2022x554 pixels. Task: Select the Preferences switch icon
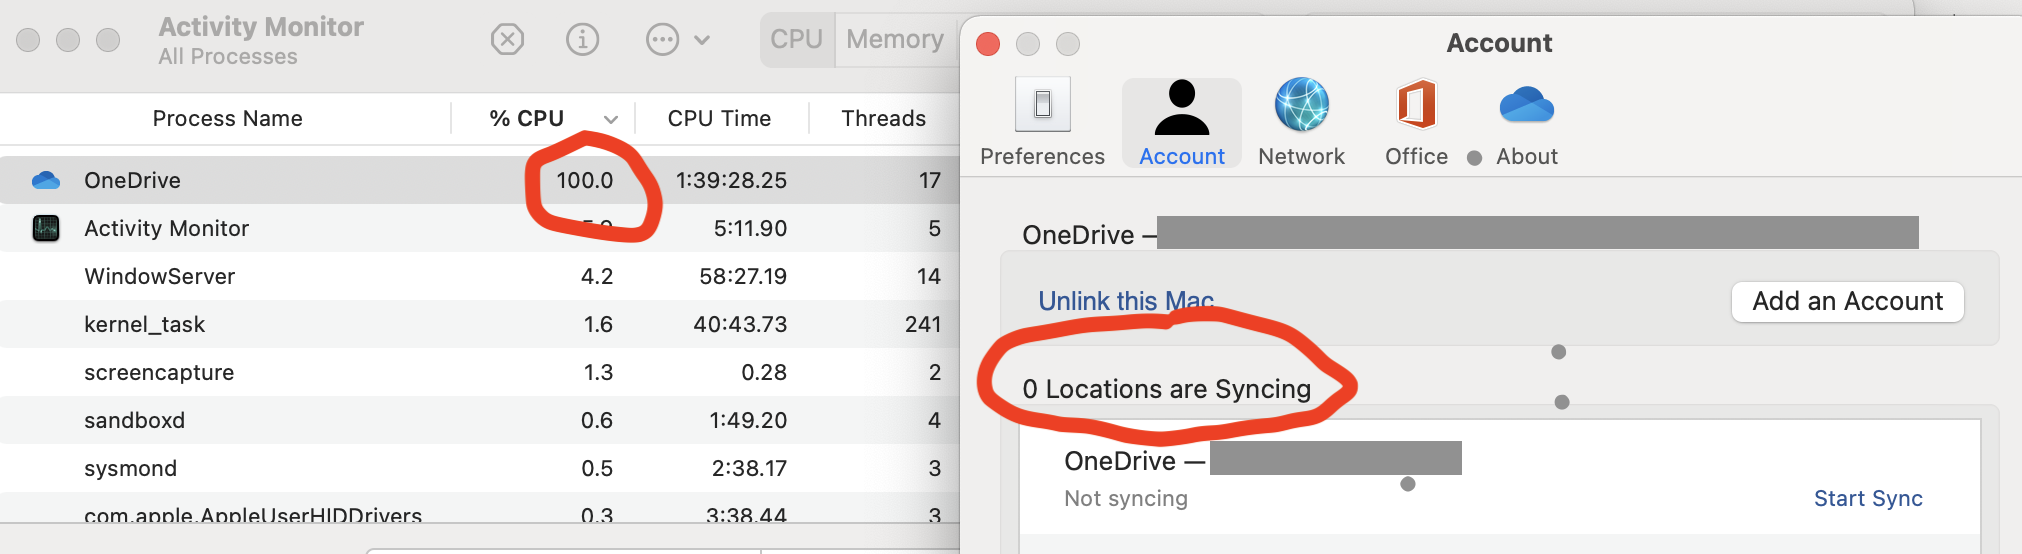1042,104
